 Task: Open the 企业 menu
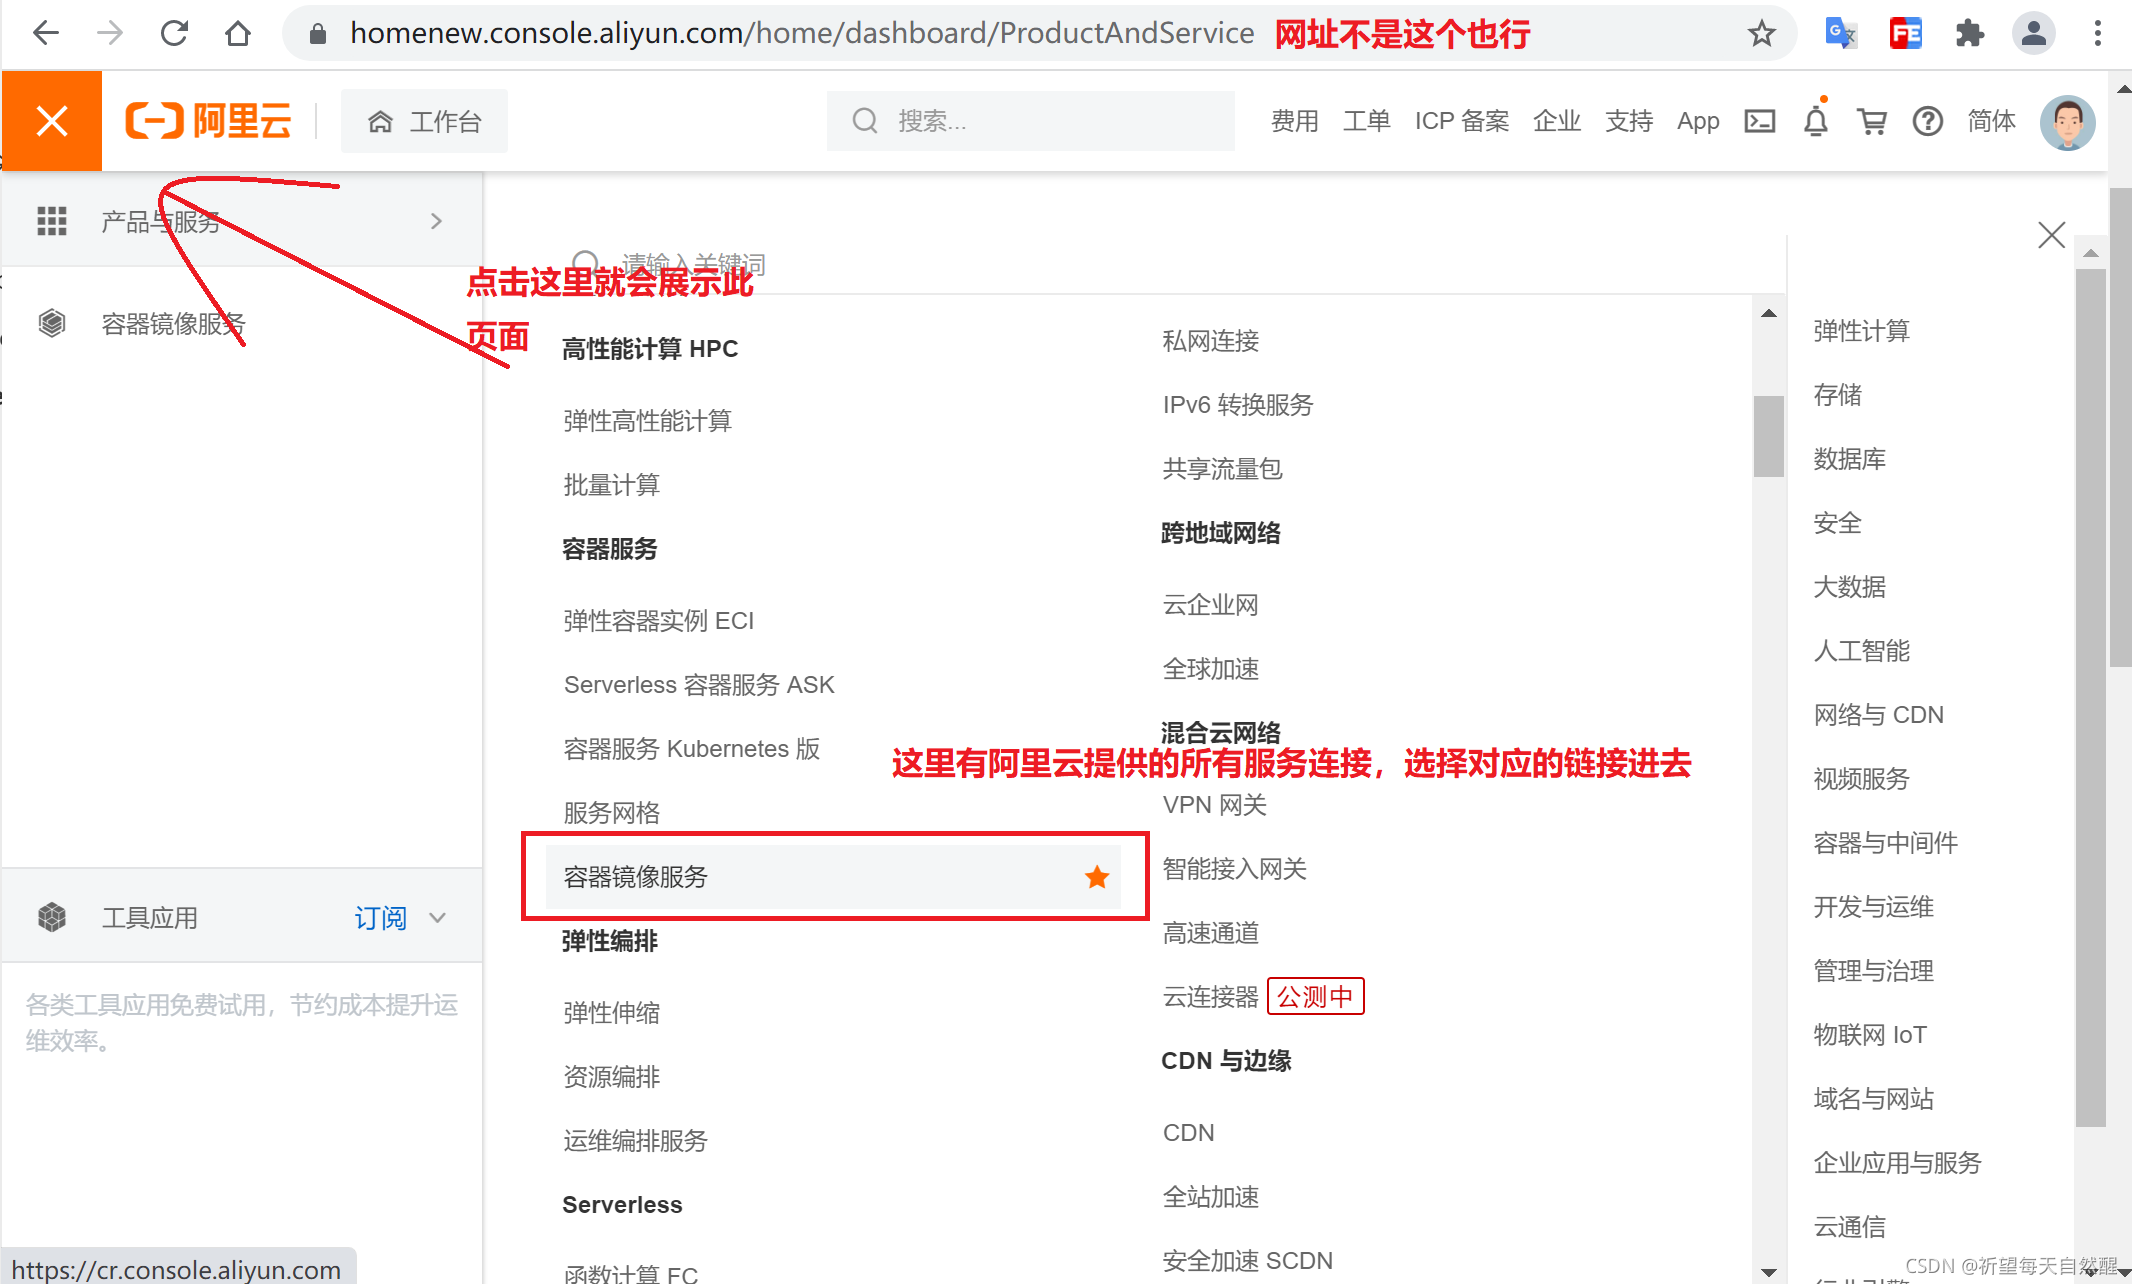click(1556, 121)
